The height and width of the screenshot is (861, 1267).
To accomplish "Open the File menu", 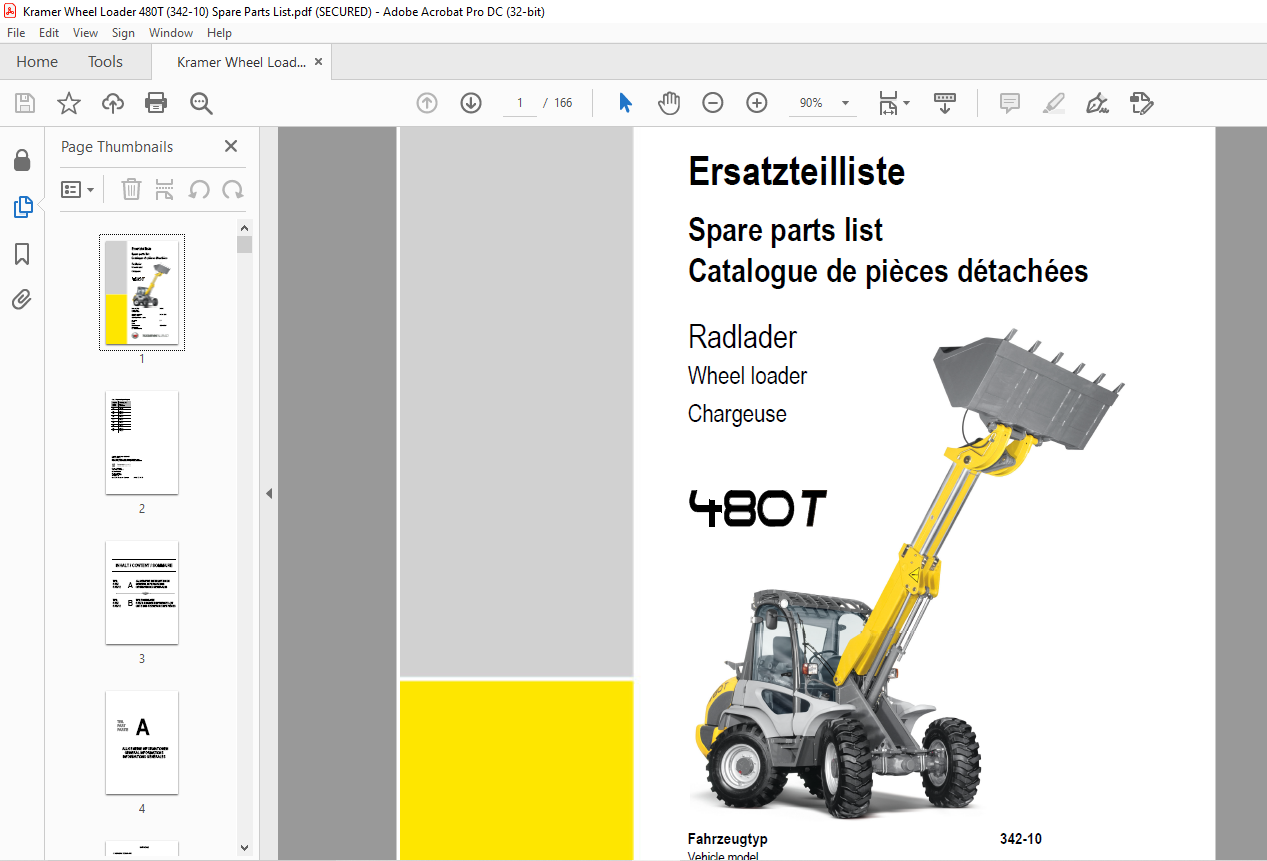I will [16, 33].
